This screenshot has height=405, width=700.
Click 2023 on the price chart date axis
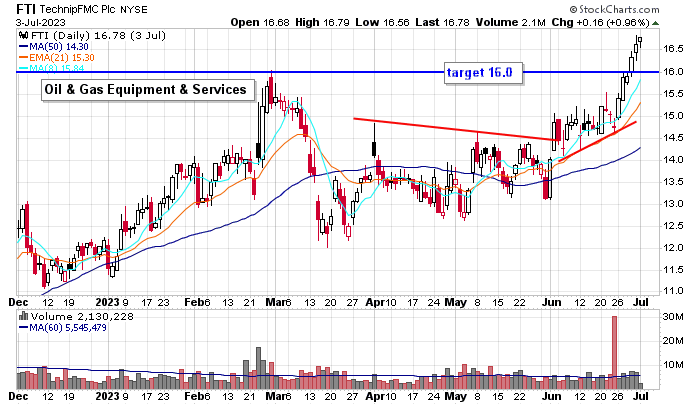(108, 302)
